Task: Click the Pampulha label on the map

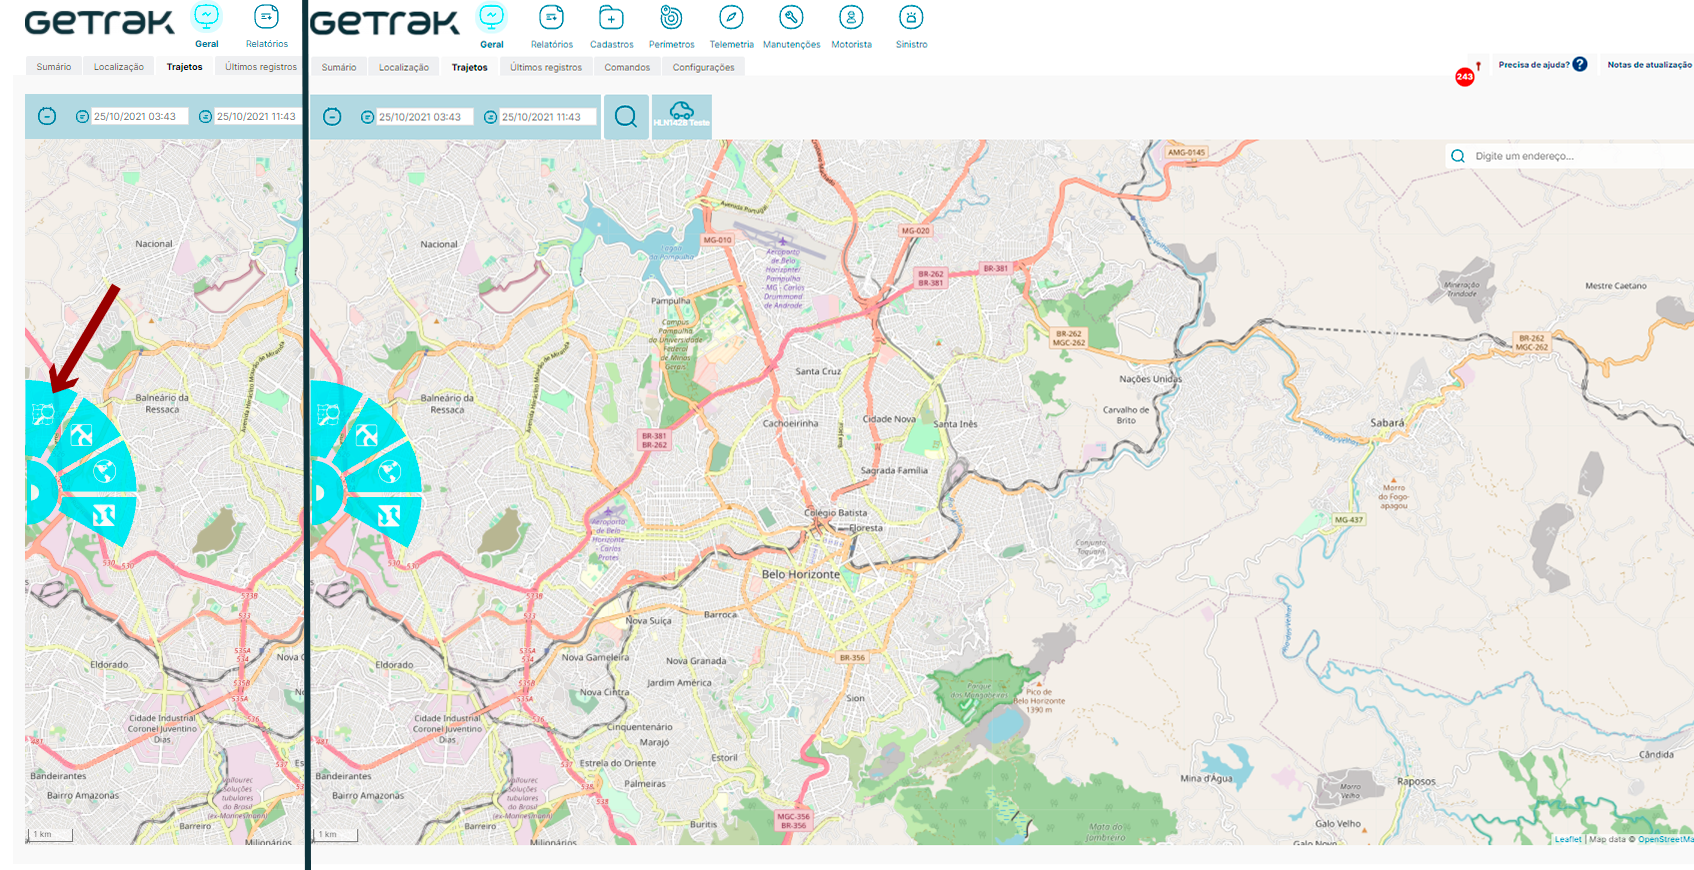Action: click(671, 300)
